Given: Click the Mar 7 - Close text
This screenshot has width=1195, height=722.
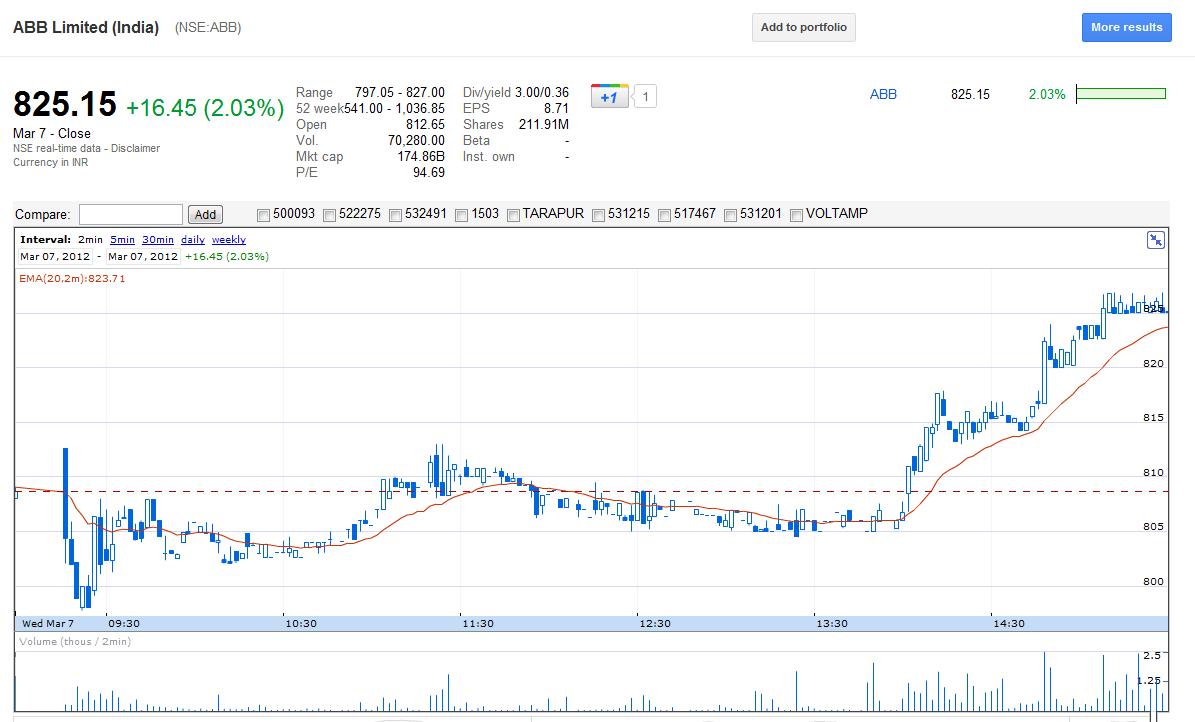Looking at the screenshot, I should coord(52,133).
